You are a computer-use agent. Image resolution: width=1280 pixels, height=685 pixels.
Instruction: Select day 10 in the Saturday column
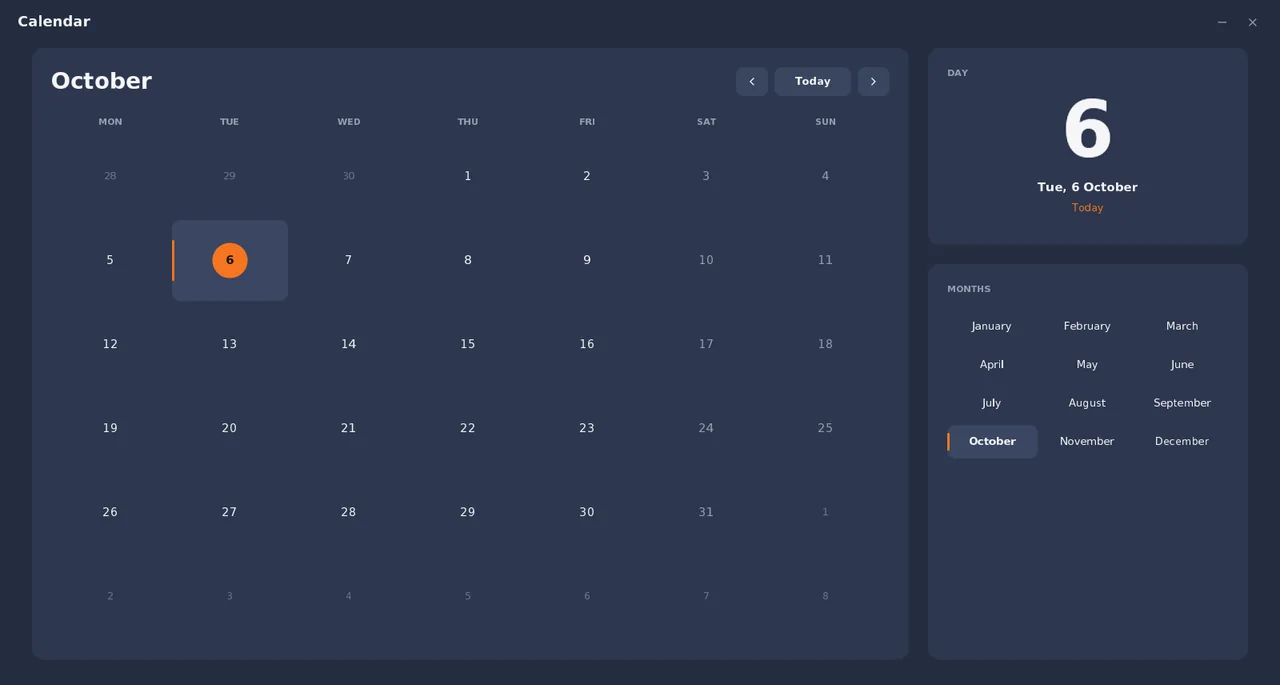706,260
